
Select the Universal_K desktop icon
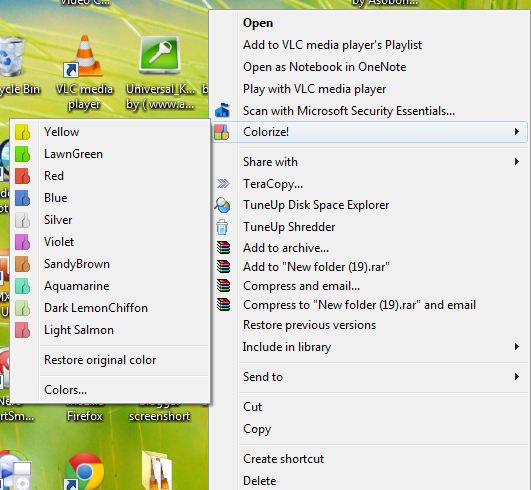point(160,73)
